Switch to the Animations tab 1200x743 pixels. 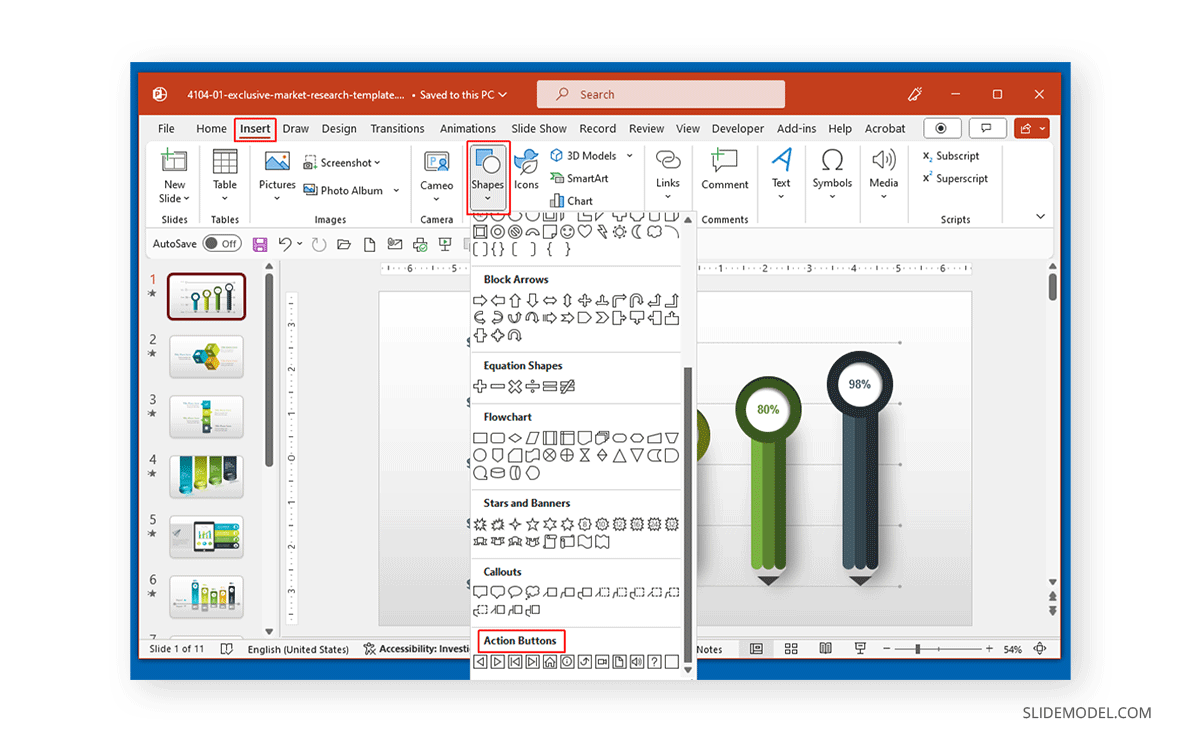point(468,128)
